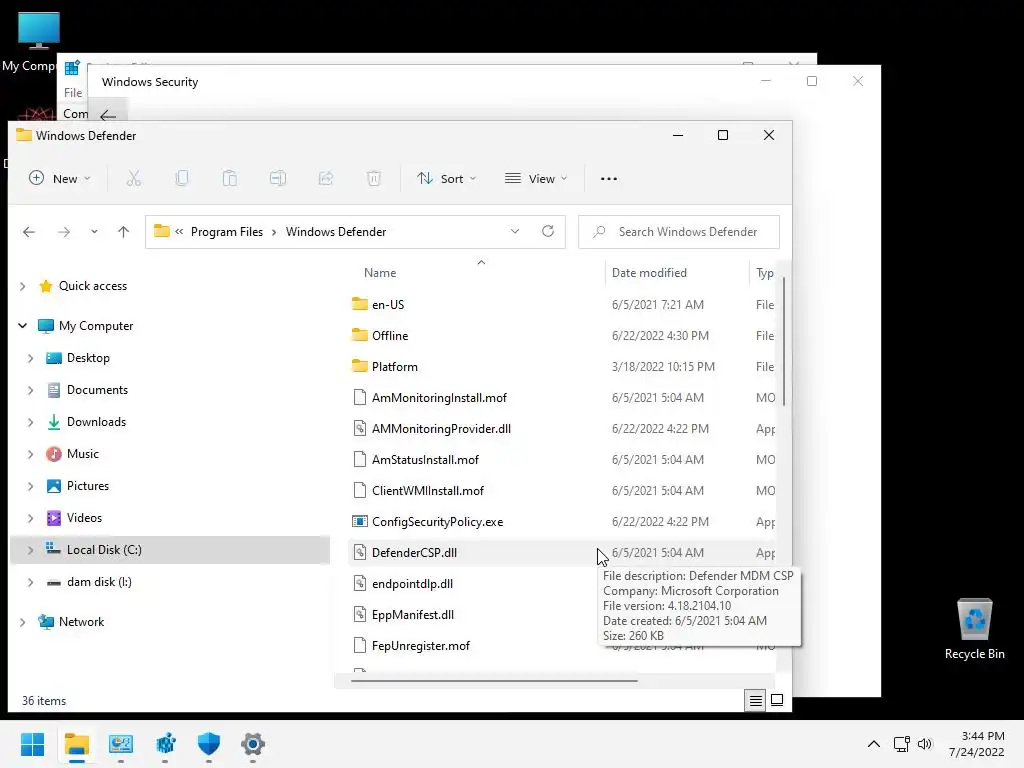Open Settings gear icon on taskbar
The image size is (1024, 768).
click(x=253, y=744)
